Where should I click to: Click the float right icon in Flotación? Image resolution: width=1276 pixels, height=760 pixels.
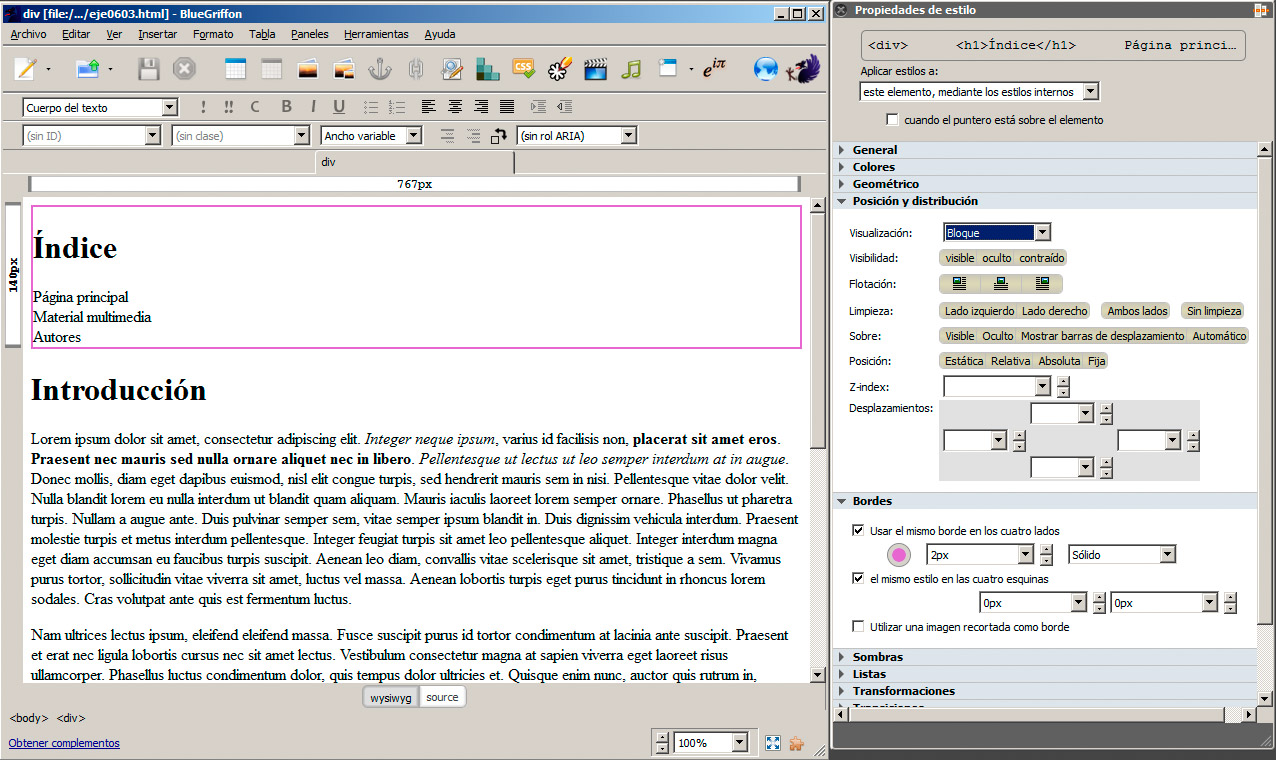point(1042,284)
